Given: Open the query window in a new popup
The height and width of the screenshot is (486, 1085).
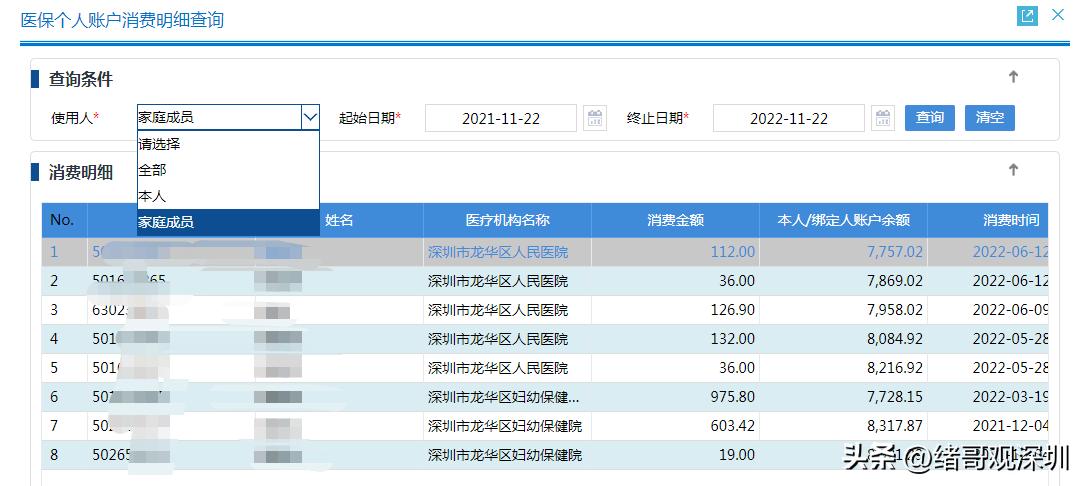Looking at the screenshot, I should 1028,16.
